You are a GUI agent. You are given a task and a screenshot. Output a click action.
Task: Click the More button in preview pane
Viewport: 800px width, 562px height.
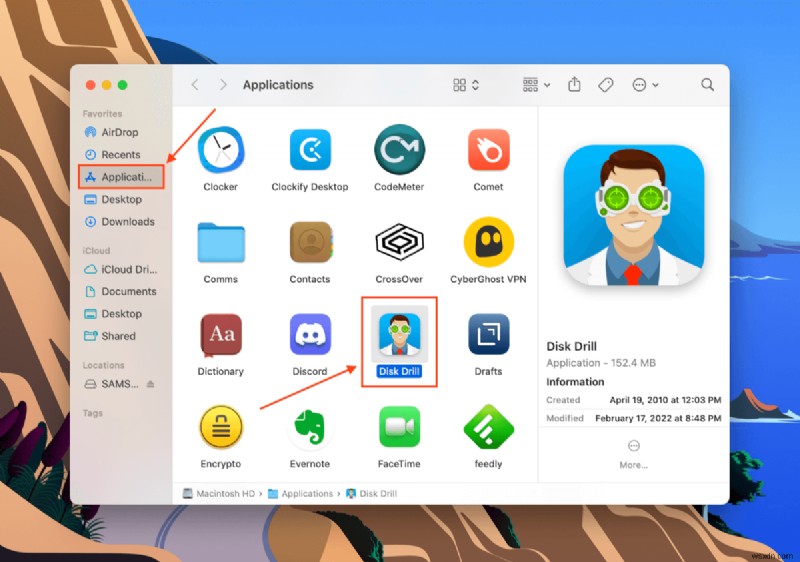pyautogui.click(x=633, y=453)
